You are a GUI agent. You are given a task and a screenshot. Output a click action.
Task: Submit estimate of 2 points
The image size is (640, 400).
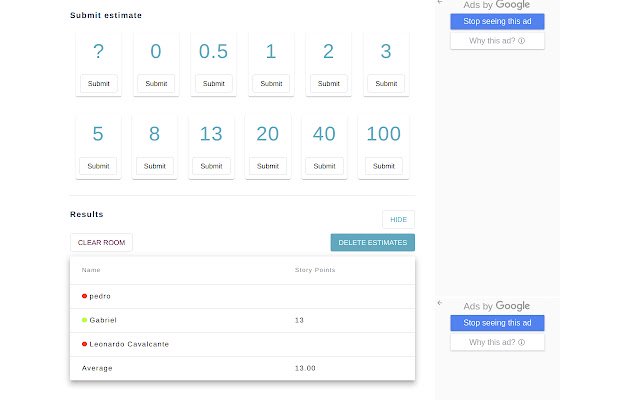[329, 84]
